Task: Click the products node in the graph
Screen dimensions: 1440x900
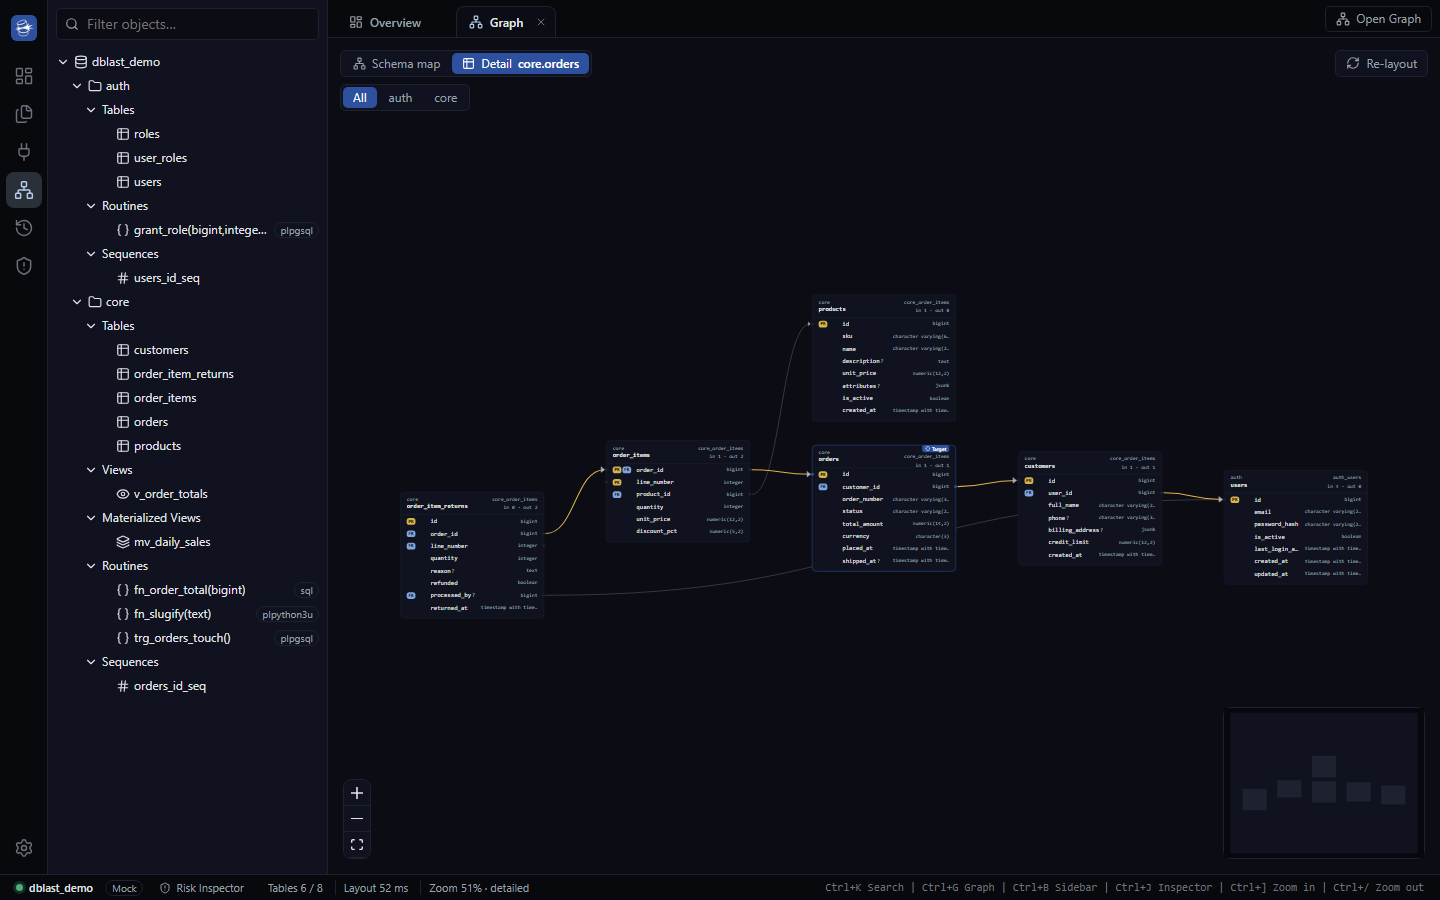Action: click(x=884, y=358)
